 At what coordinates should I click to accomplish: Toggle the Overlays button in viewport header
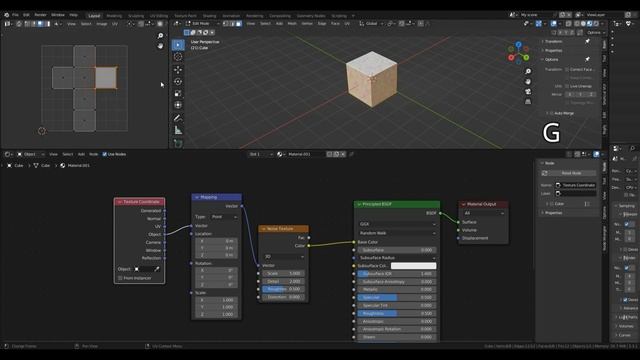point(553,24)
